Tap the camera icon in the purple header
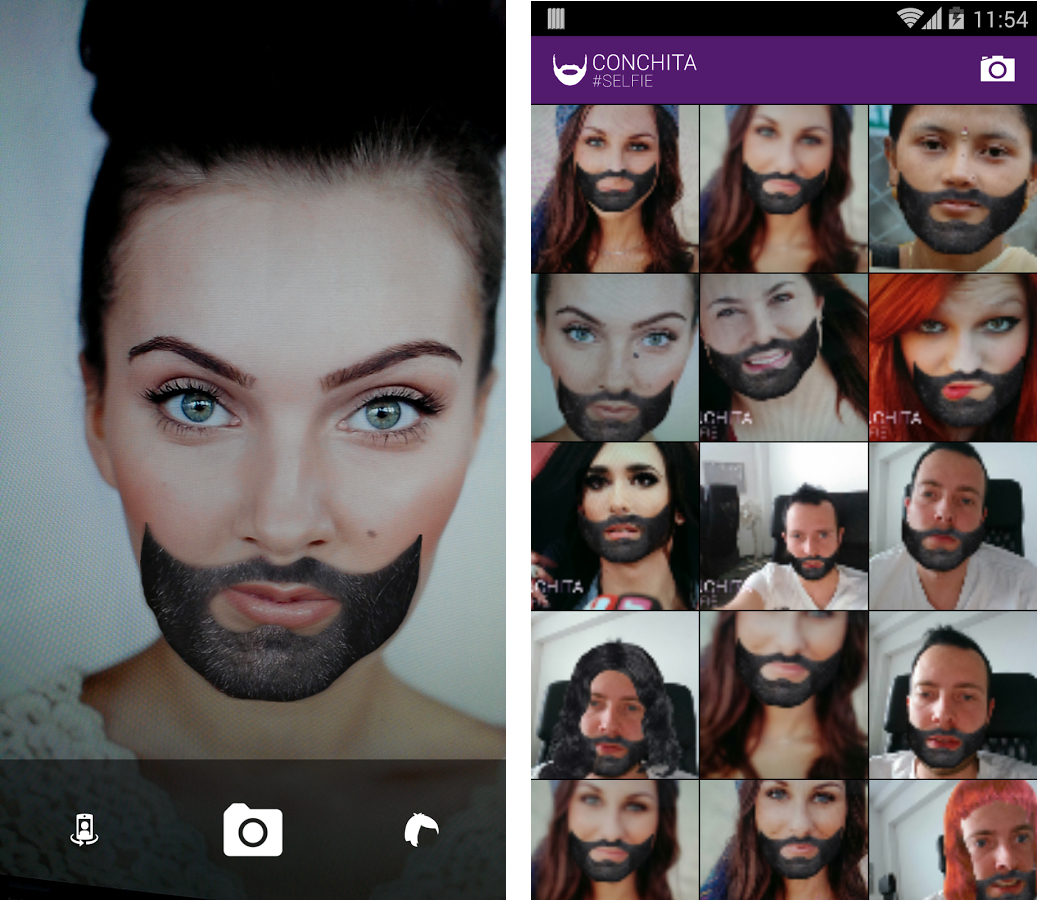The height and width of the screenshot is (900, 1037). (x=997, y=69)
